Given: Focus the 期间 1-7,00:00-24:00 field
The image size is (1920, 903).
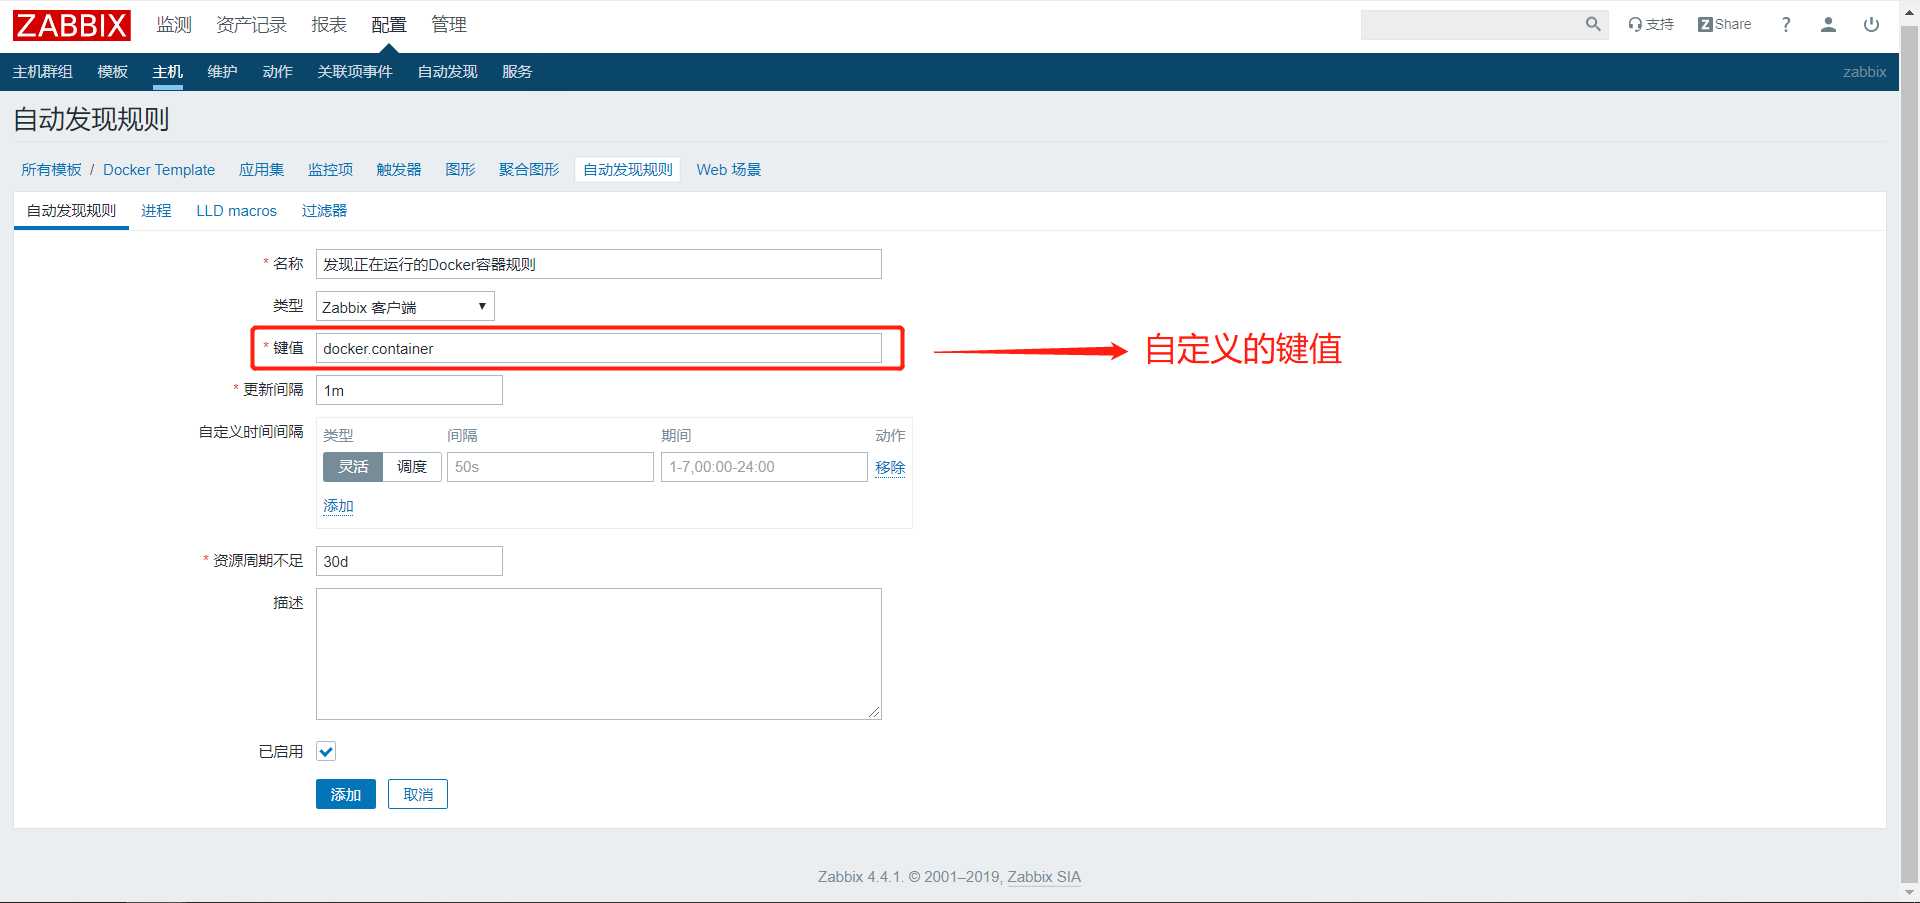Looking at the screenshot, I should [x=764, y=467].
